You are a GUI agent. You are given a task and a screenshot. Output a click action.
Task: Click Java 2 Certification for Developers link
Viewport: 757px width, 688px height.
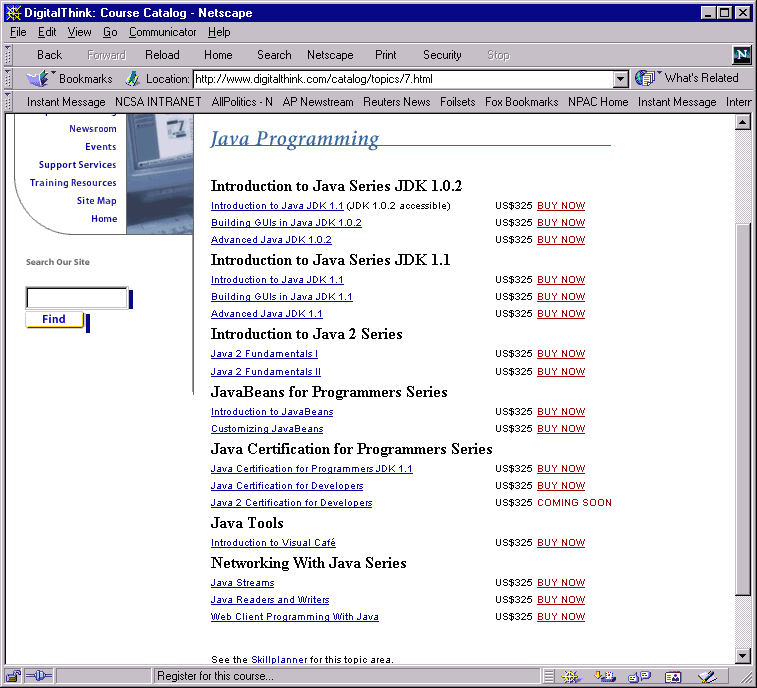(x=291, y=503)
